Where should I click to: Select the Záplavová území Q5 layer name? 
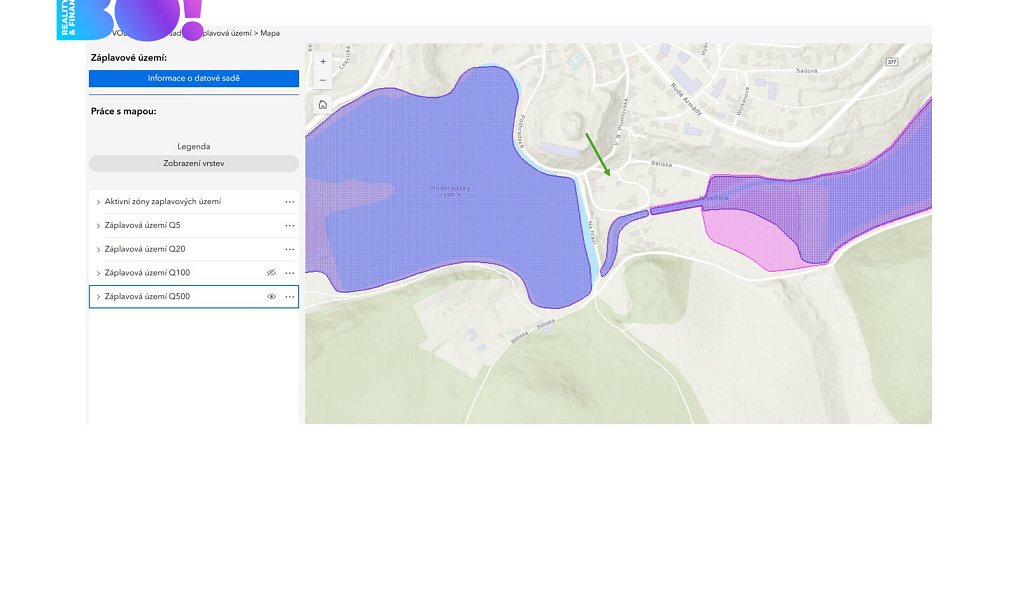(x=142, y=225)
